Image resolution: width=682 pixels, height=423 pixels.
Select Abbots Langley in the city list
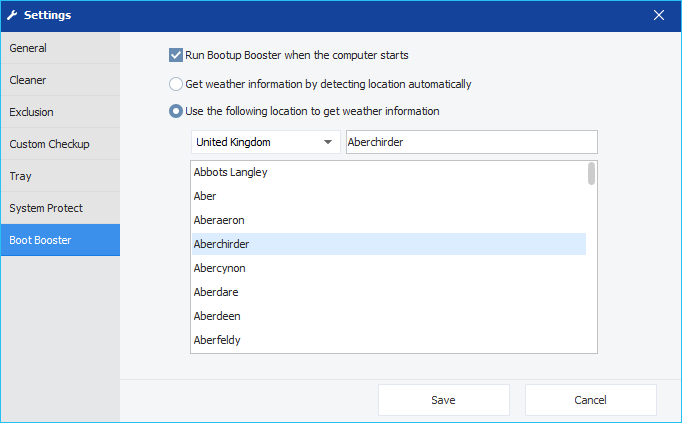click(389, 172)
